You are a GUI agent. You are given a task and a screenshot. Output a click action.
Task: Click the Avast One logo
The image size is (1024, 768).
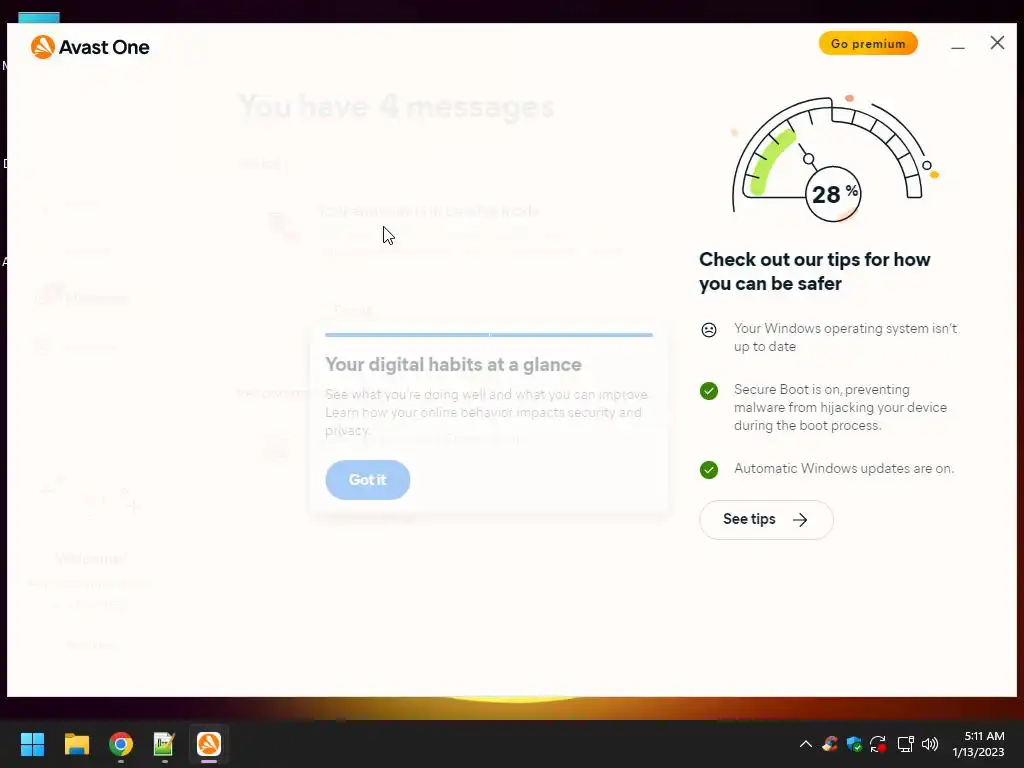[x=90, y=47]
